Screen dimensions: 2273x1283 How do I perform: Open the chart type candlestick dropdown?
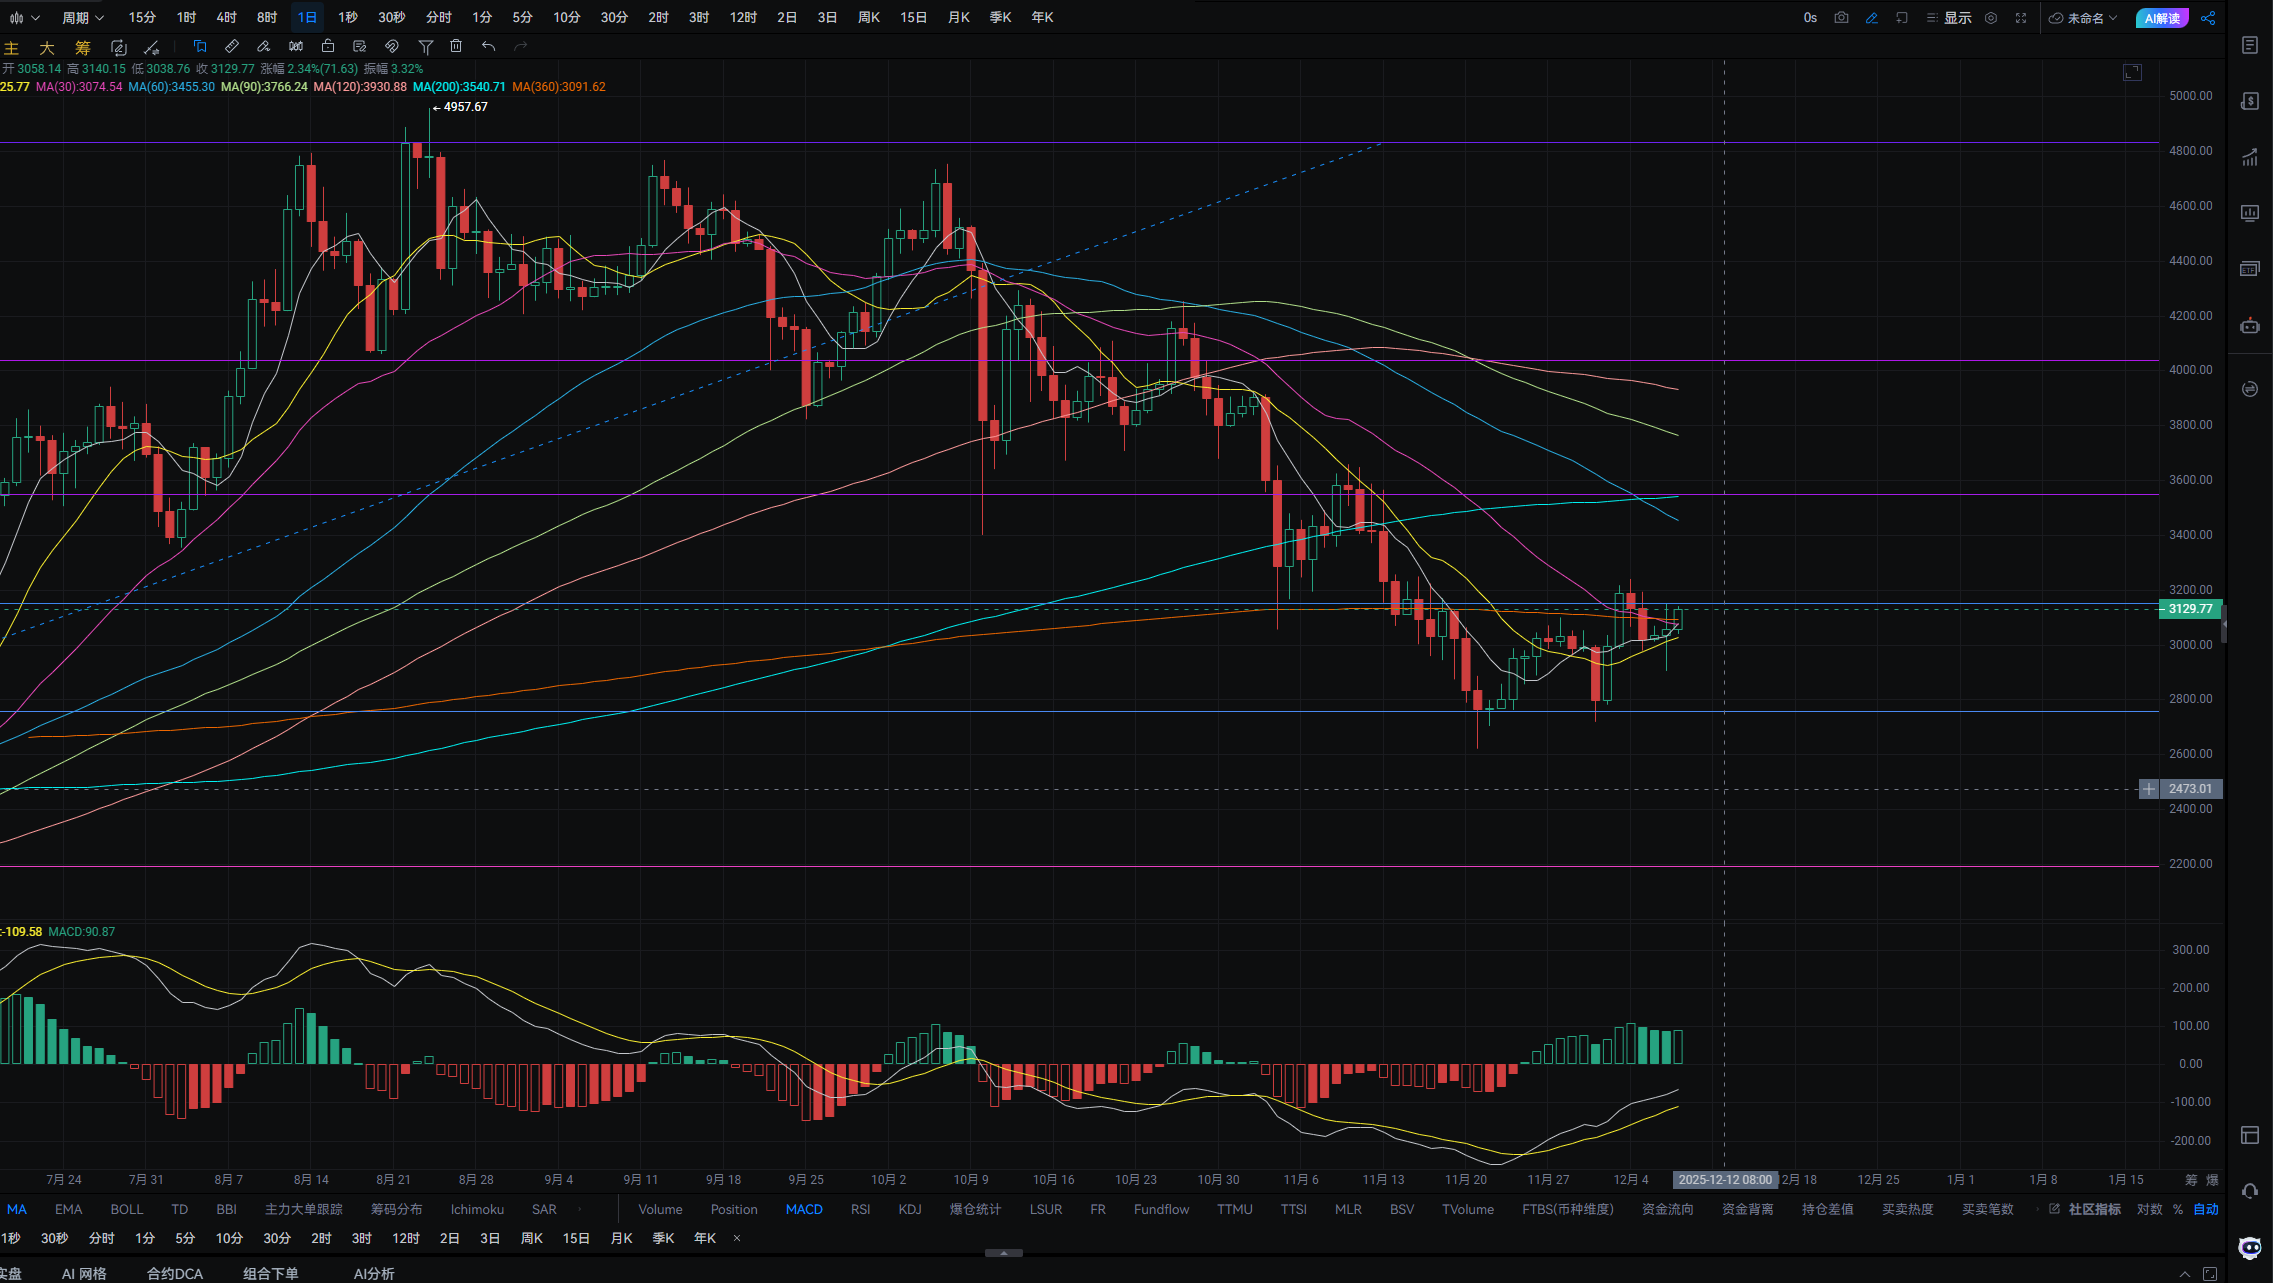(x=23, y=18)
